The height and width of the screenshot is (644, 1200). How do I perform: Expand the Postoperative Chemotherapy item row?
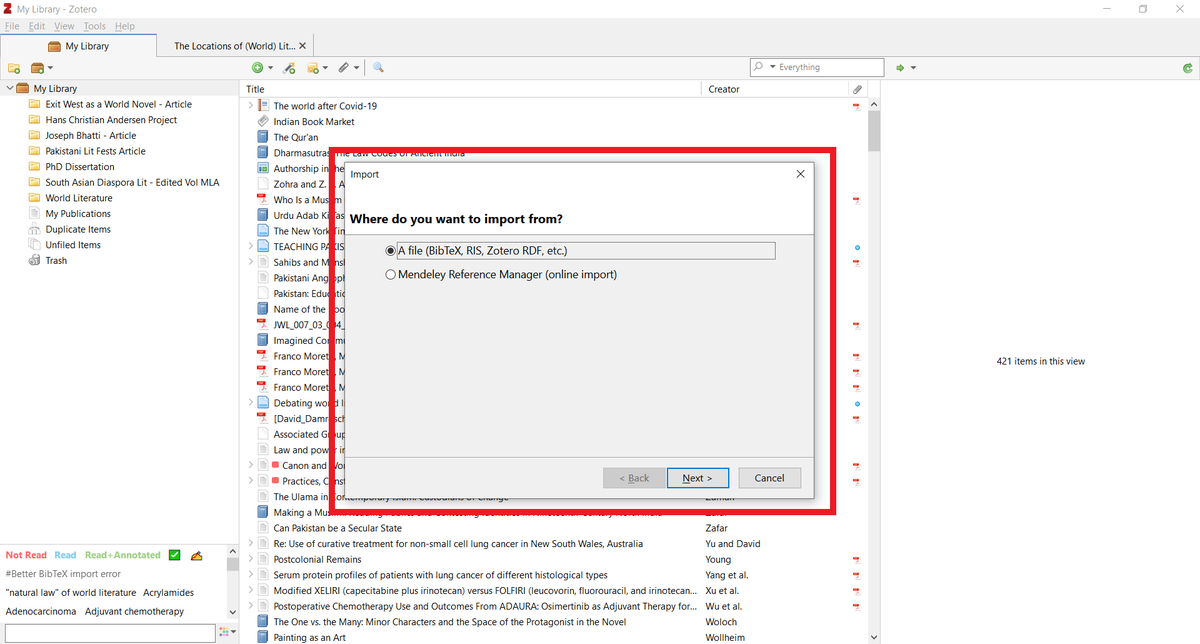[250, 606]
